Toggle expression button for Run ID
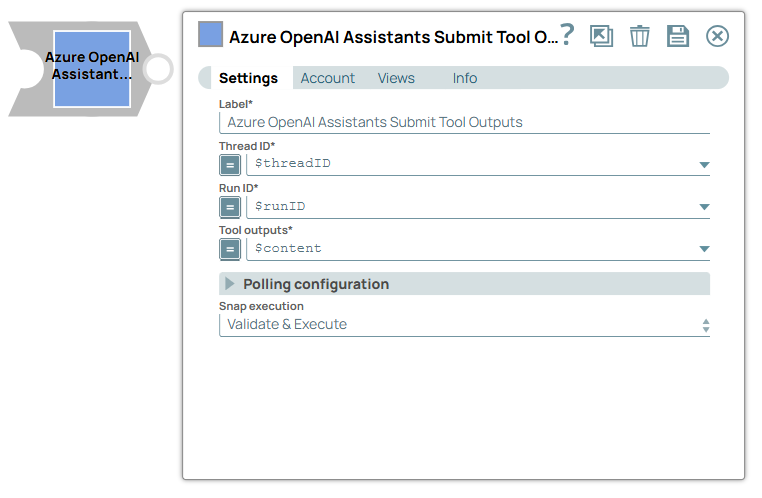Image resolution: width=762 pixels, height=498 pixels. pyautogui.click(x=230, y=207)
